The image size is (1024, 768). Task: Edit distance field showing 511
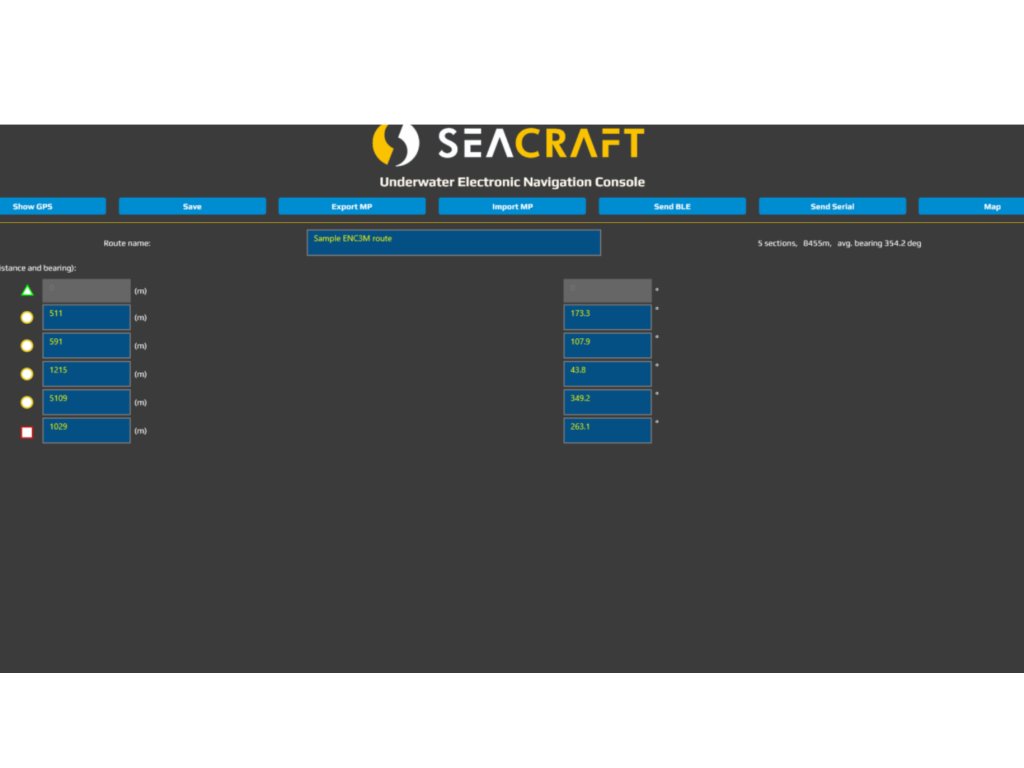coord(86,317)
